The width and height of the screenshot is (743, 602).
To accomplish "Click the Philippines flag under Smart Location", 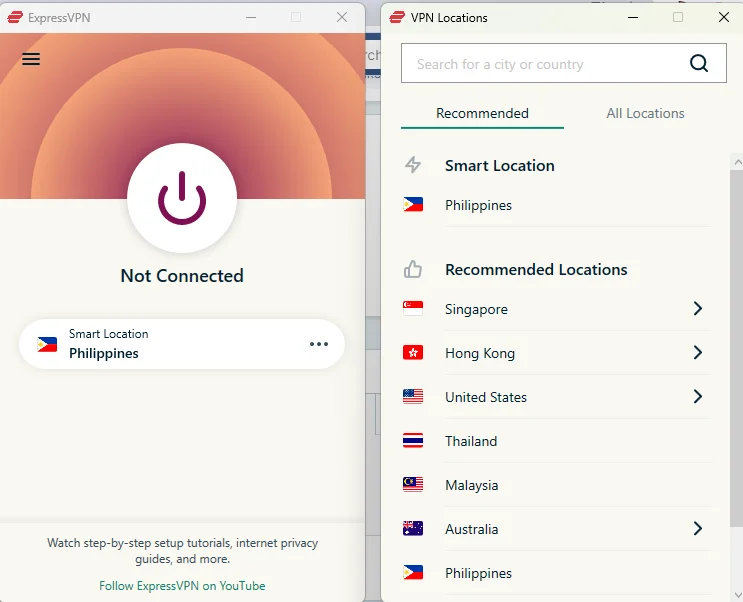I will (413, 205).
